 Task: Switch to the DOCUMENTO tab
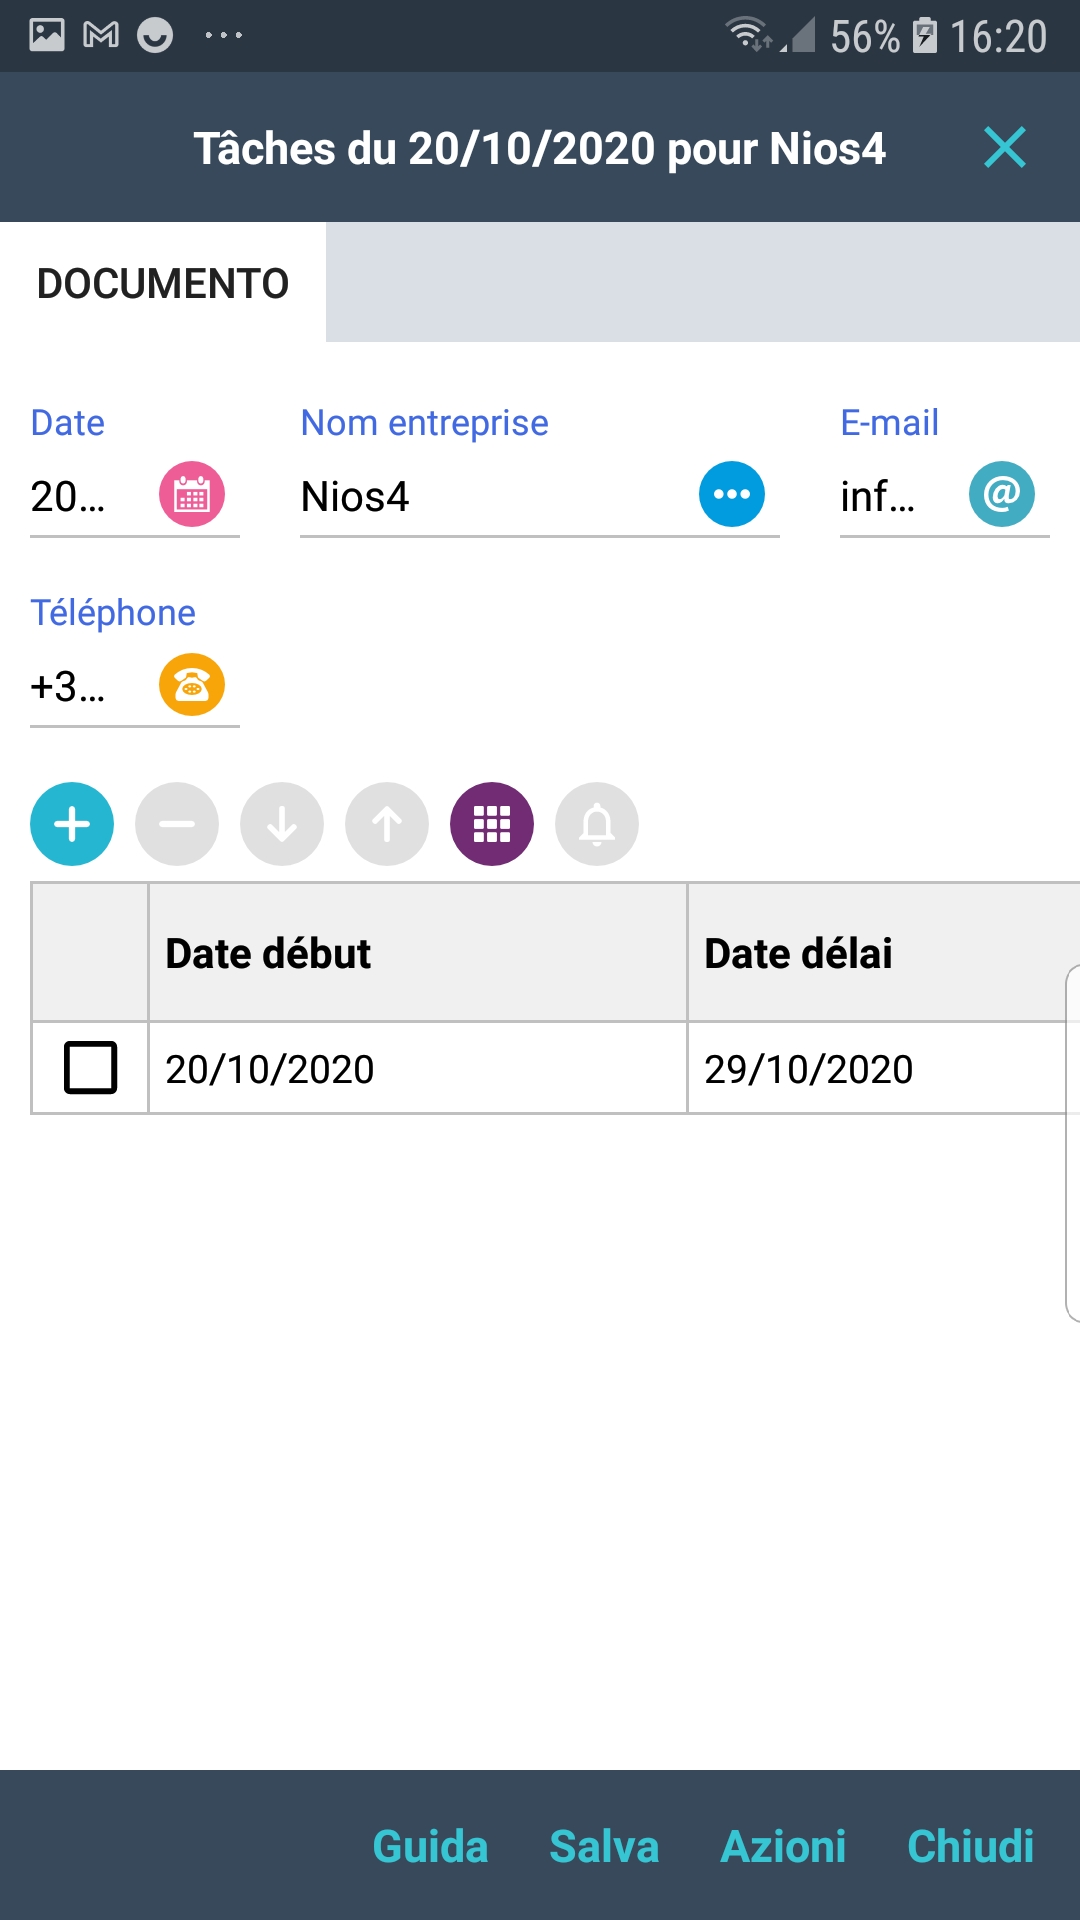163,283
